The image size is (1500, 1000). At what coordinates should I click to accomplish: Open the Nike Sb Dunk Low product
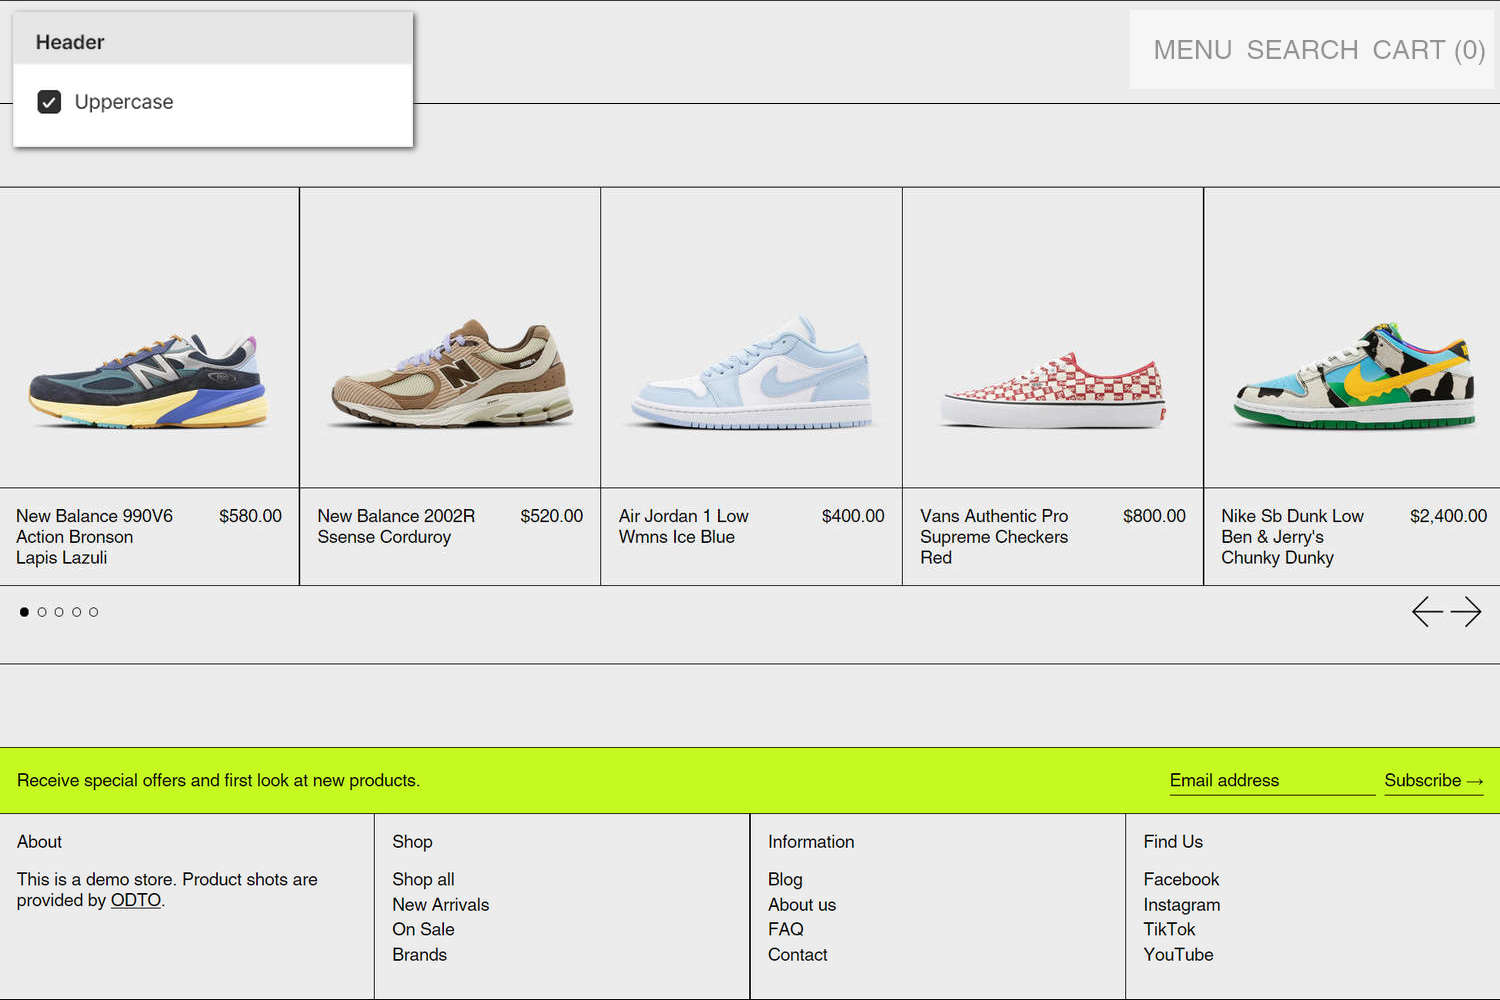point(1350,337)
